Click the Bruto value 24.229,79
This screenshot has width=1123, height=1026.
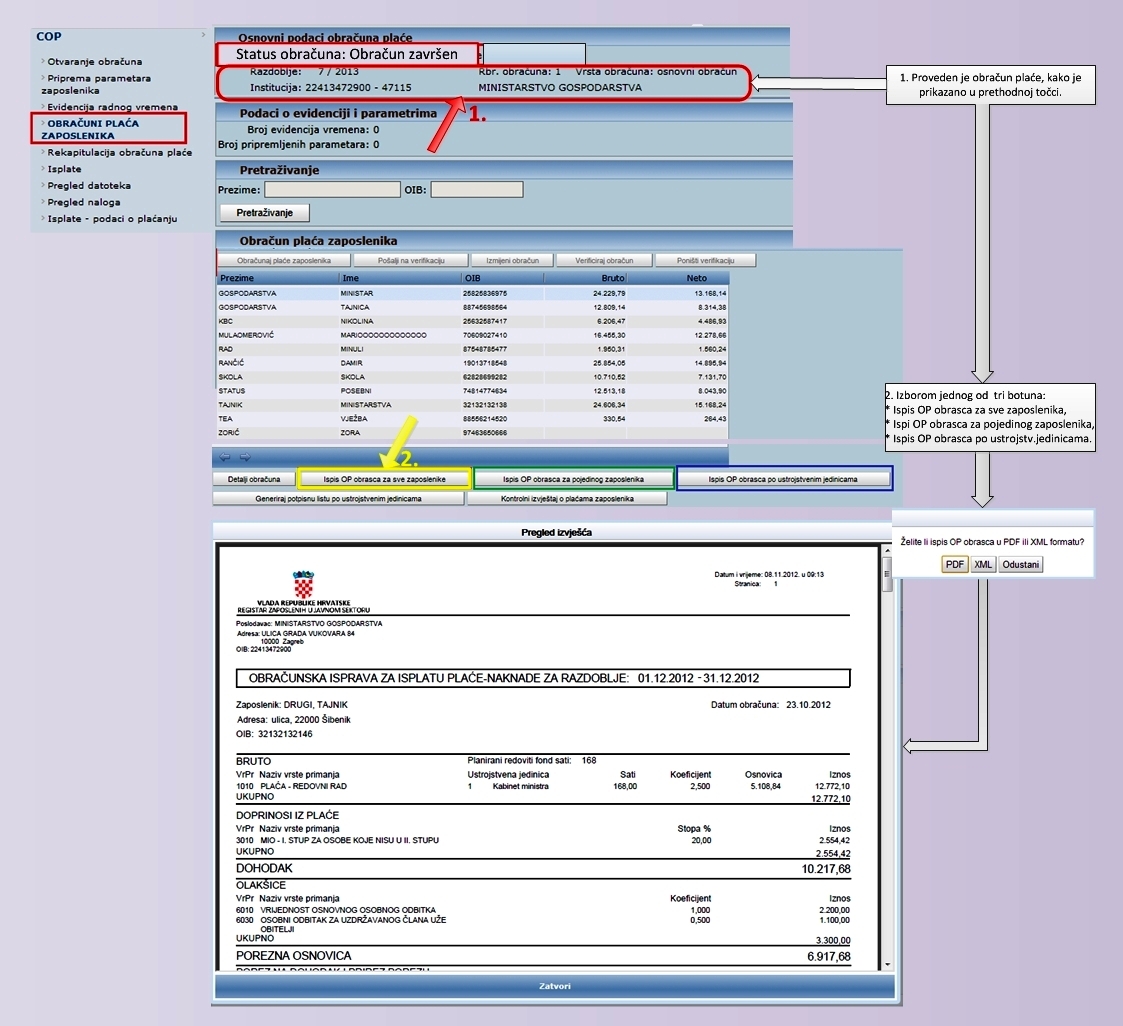click(609, 294)
